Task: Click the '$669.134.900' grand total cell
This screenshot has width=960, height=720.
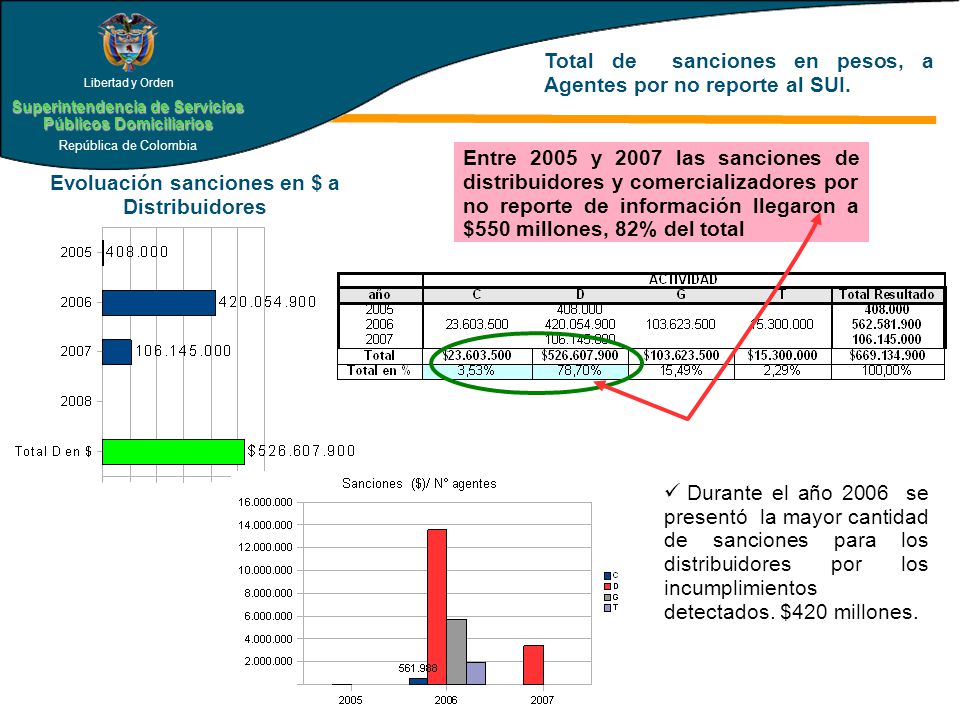Action: tap(887, 356)
